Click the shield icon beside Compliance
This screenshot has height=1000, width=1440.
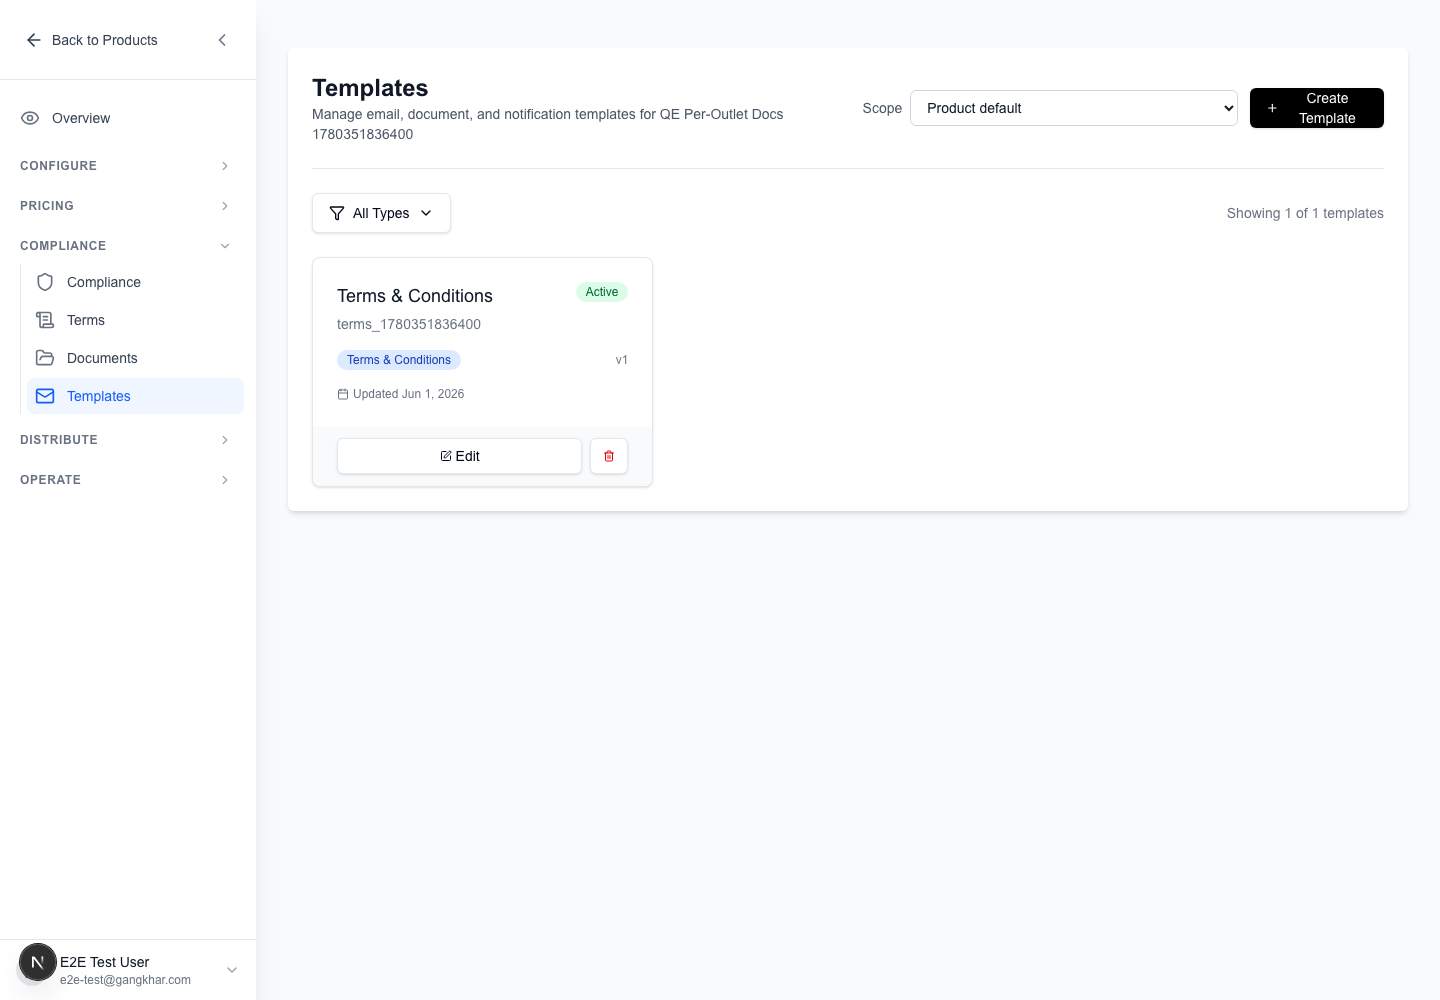[x=45, y=282]
